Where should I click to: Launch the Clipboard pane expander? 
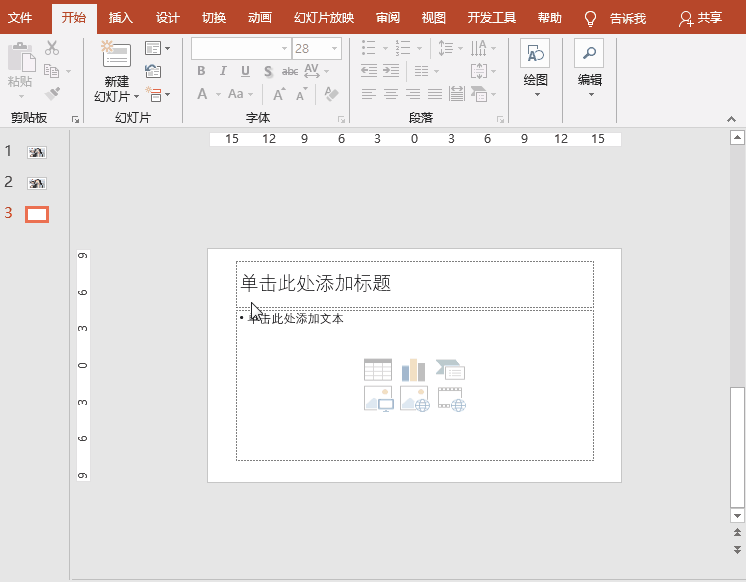(75, 120)
